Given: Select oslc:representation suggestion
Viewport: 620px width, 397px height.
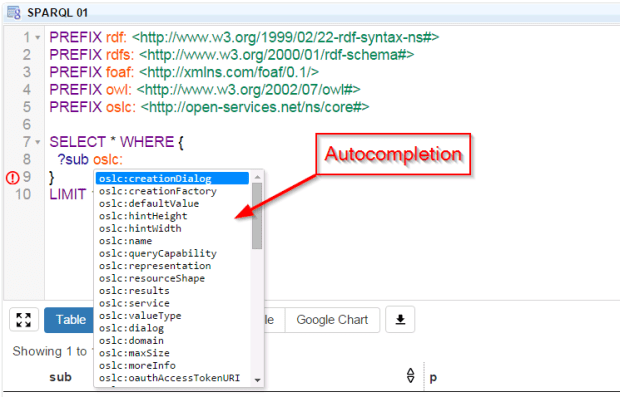Looking at the screenshot, I should tap(172, 266).
